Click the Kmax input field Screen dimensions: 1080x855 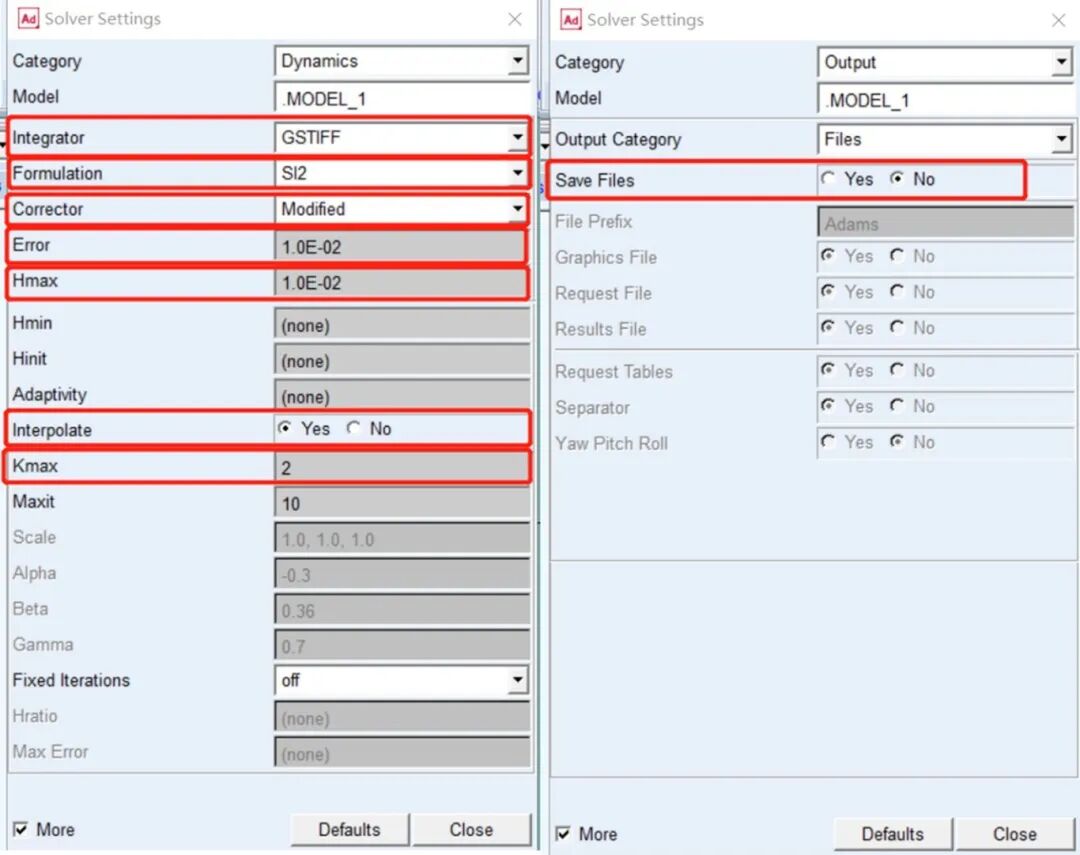(x=400, y=467)
